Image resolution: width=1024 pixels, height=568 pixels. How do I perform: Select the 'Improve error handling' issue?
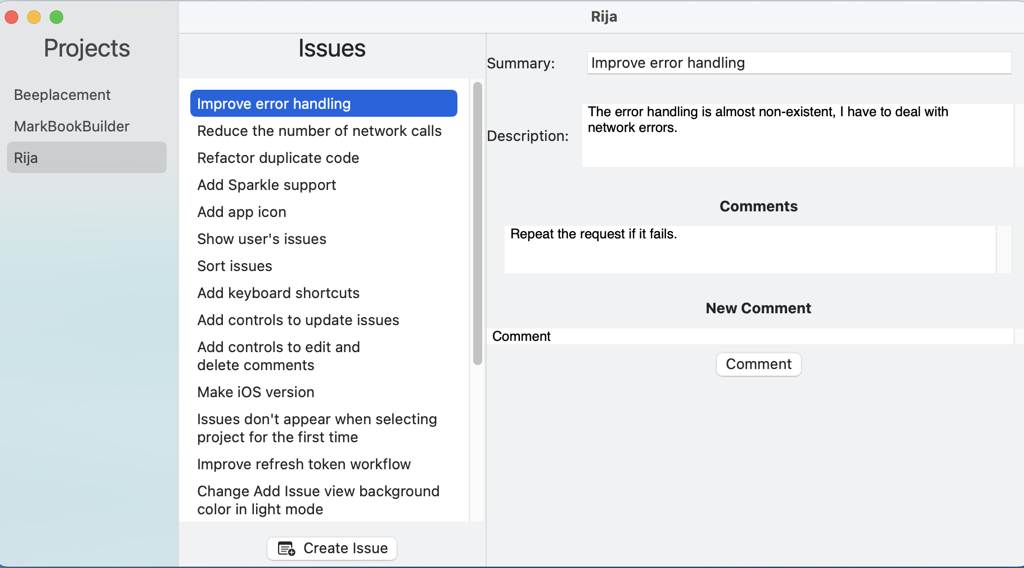pyautogui.click(x=274, y=104)
